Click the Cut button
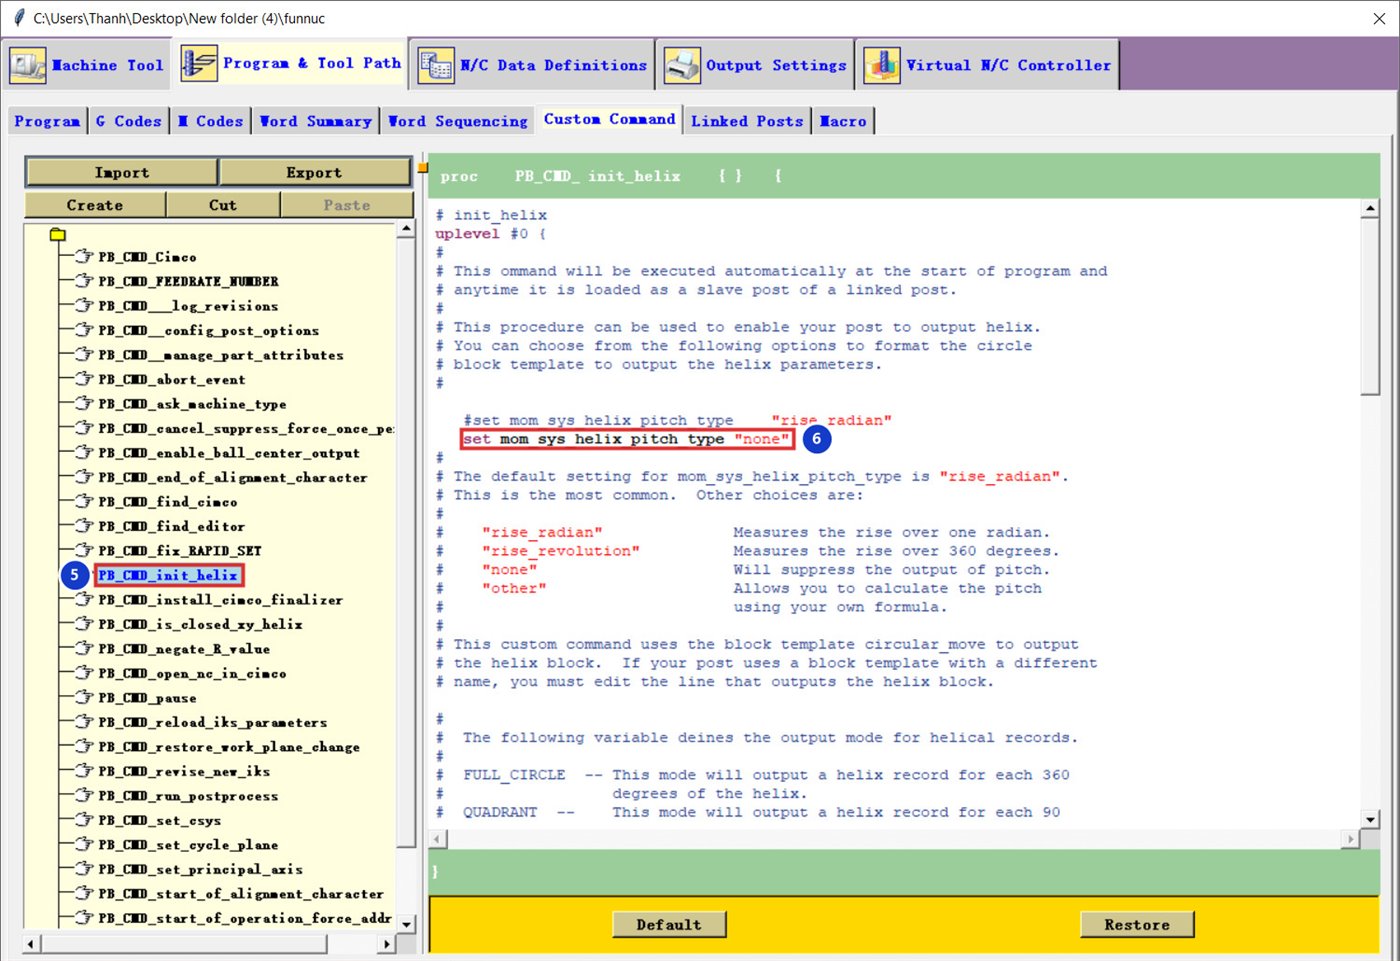 (x=223, y=205)
